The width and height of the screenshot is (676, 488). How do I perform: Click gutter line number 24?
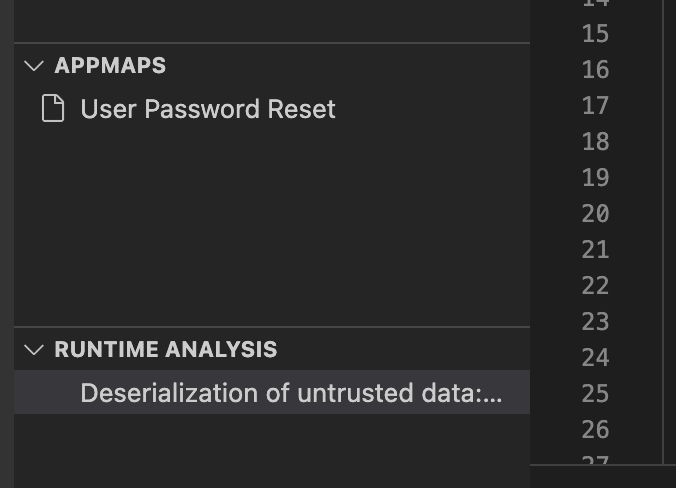[x=595, y=358]
